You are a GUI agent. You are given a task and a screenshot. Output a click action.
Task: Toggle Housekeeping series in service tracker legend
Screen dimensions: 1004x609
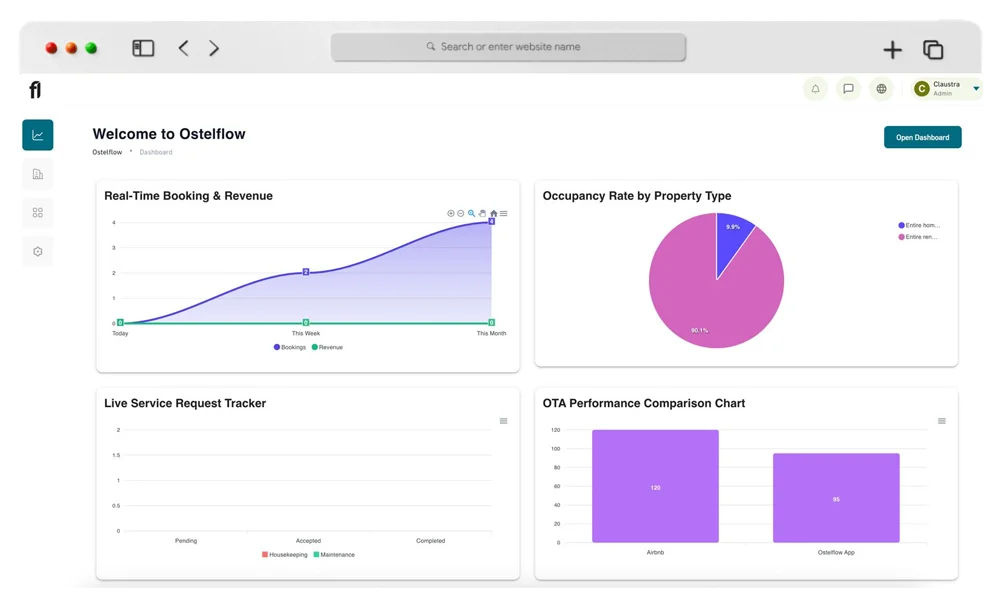click(285, 554)
